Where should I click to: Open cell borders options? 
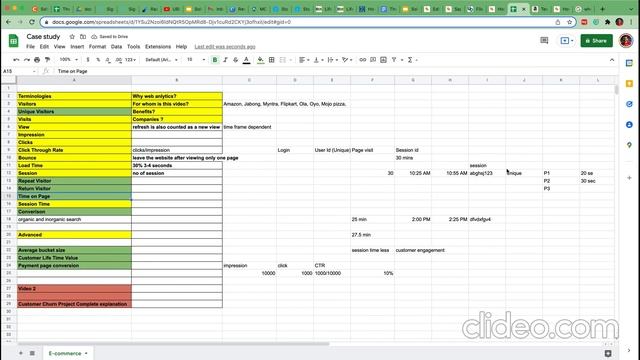271,60
